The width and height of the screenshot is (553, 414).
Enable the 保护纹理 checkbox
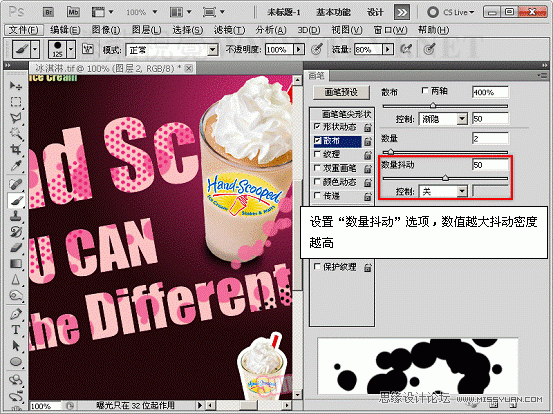pyautogui.click(x=317, y=267)
